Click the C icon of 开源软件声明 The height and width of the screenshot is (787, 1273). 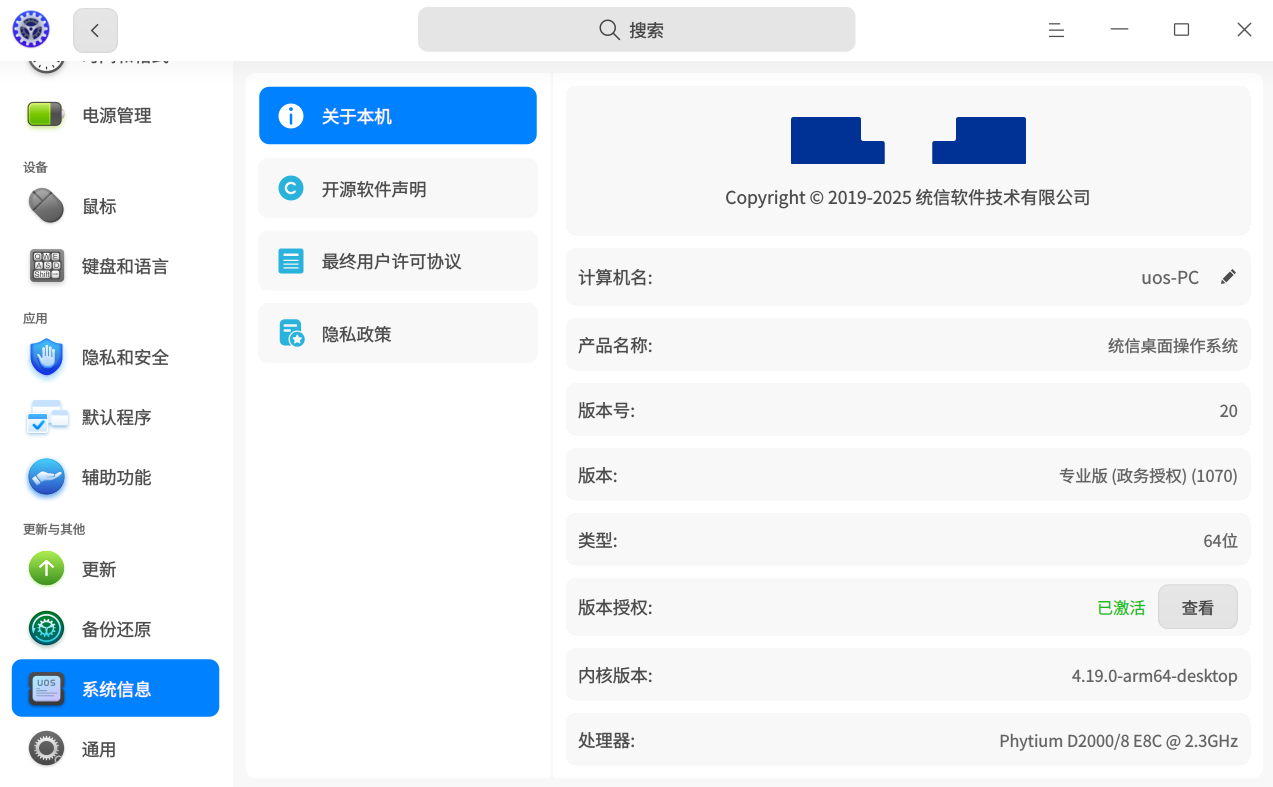click(291, 188)
